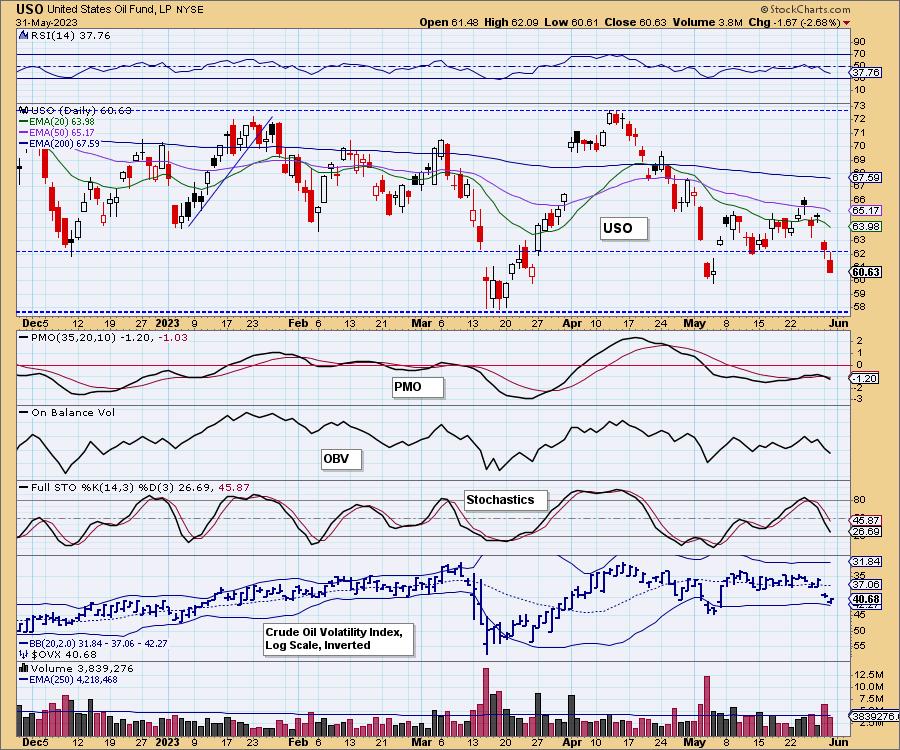Screen dimensions: 900x750
Task: Click the volume bars icon before Volume 3,839,276
Action: 24,668
